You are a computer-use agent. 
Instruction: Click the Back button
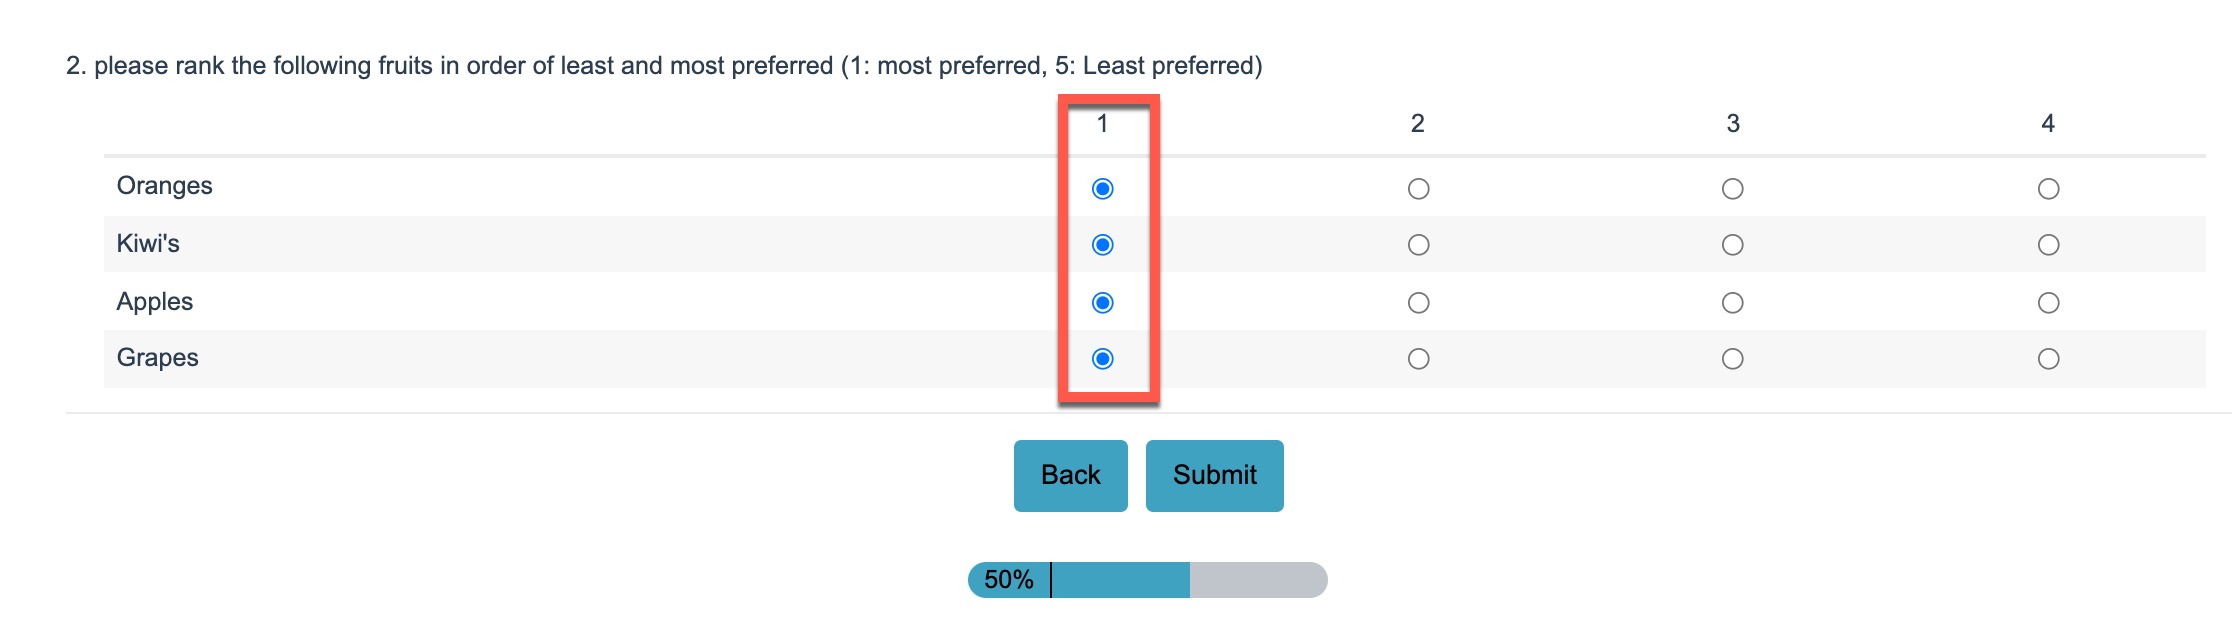(x=1070, y=476)
